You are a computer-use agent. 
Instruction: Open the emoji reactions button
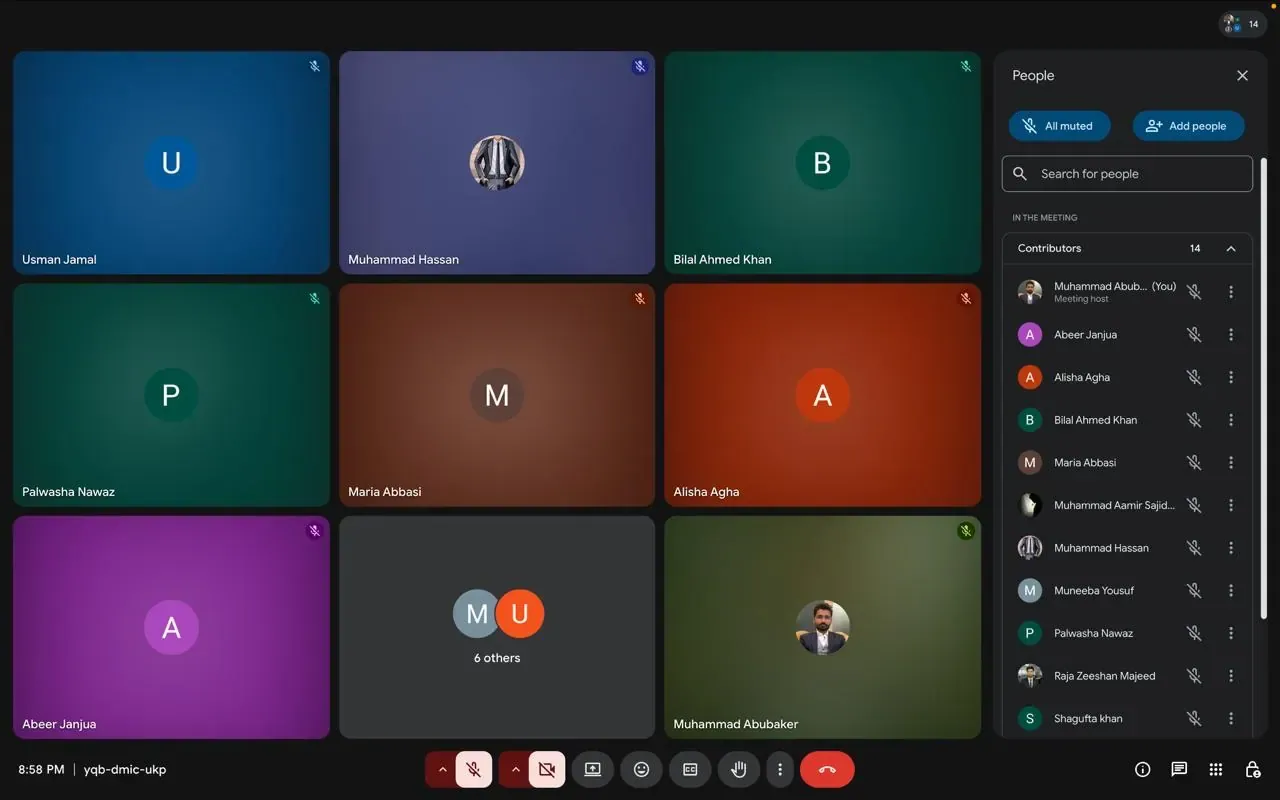coord(642,769)
